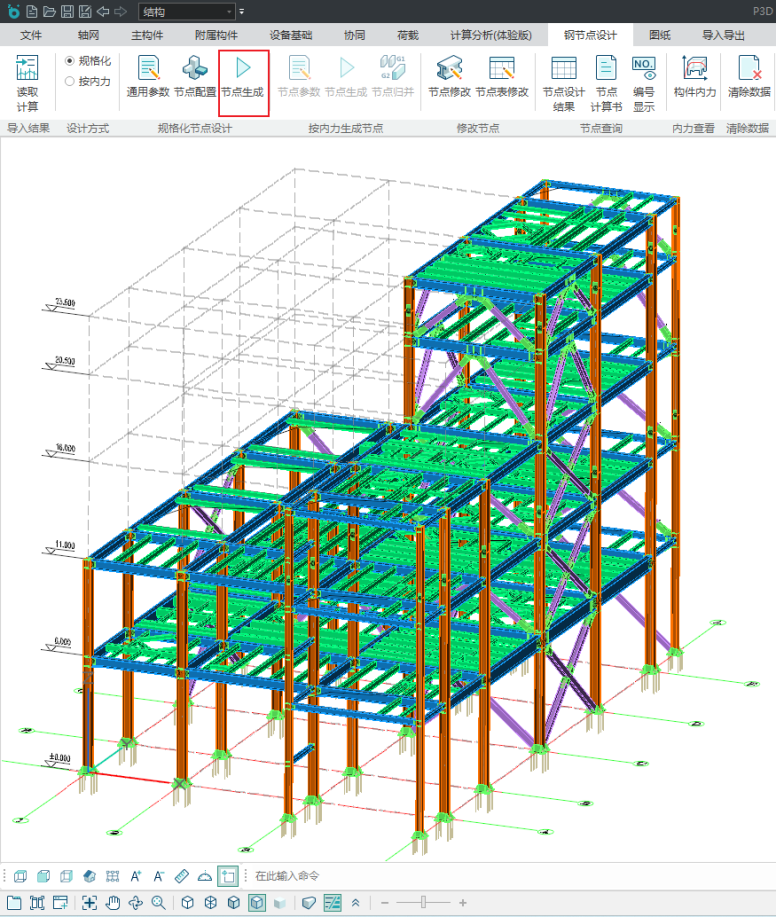Screen dimensions: 777x918
Task: Click the wireframe display mode icon
Action: pyautogui.click(x=20, y=876)
